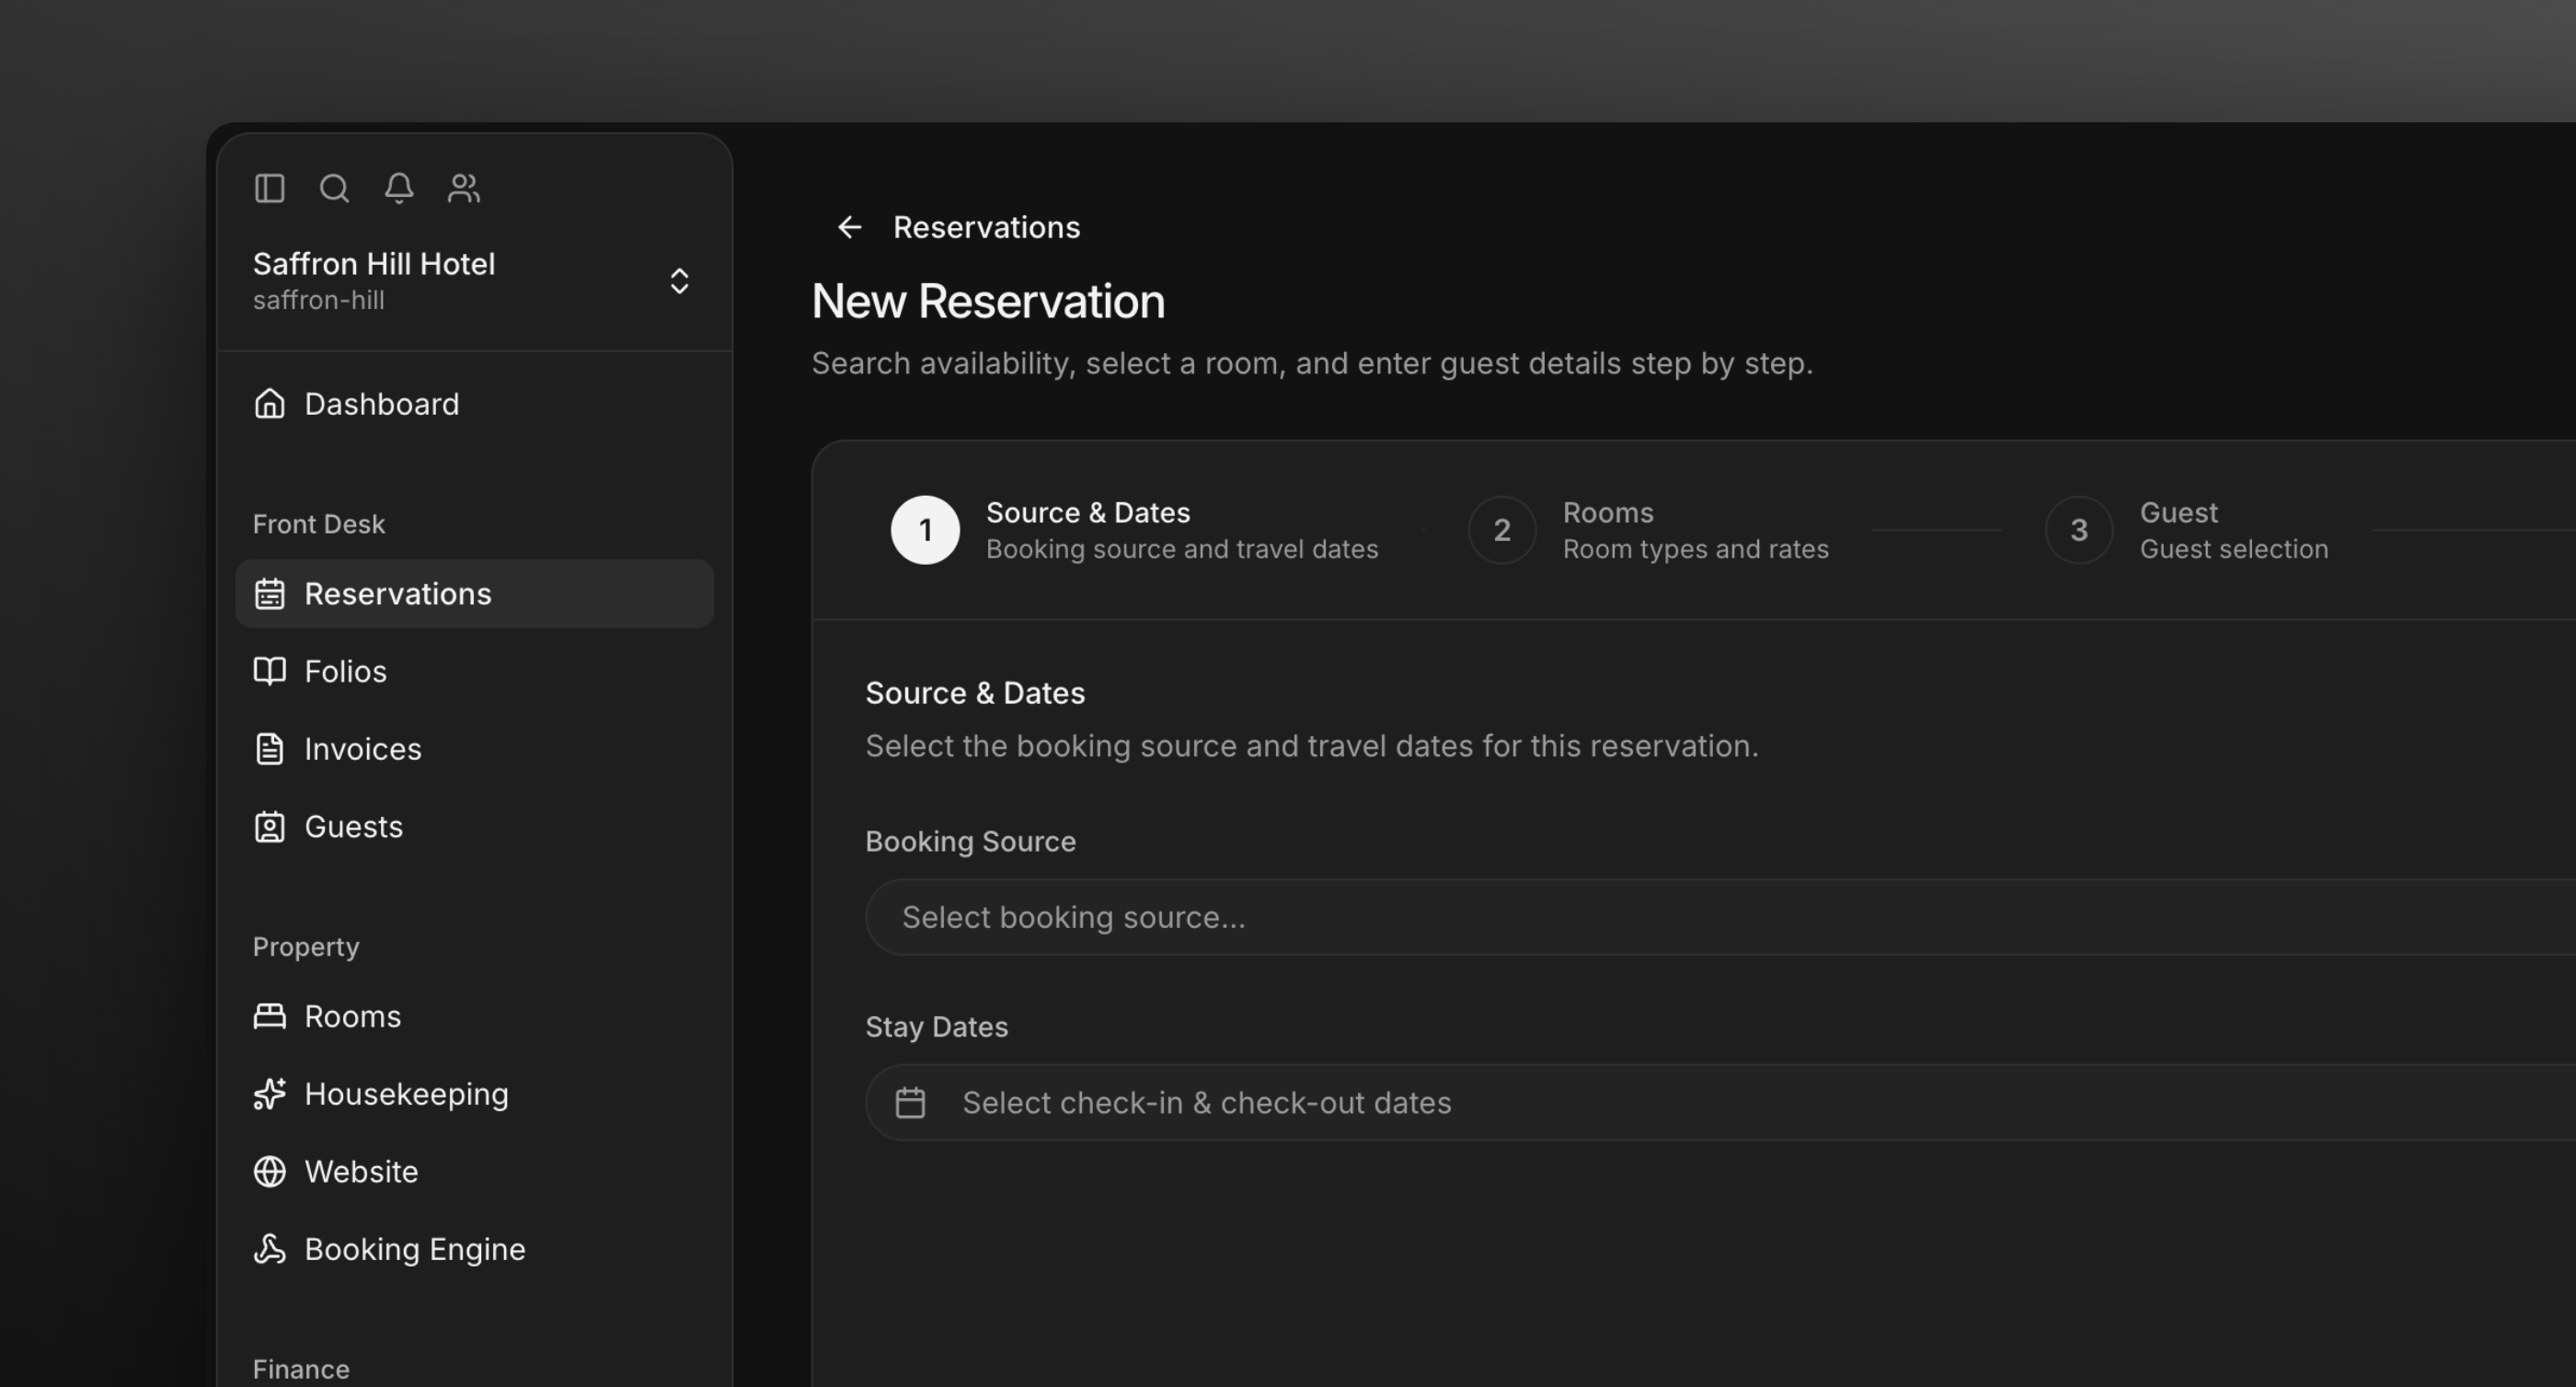
Task: Click 'Booking source and travel dates' step text
Action: 1182,549
